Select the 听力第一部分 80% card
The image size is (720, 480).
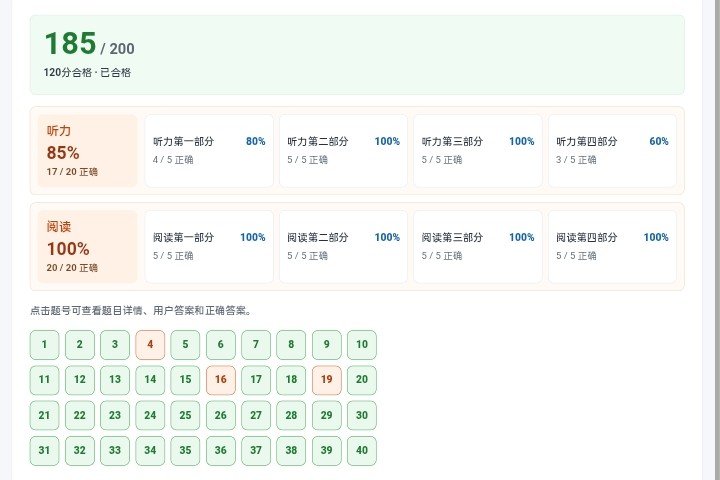point(209,151)
